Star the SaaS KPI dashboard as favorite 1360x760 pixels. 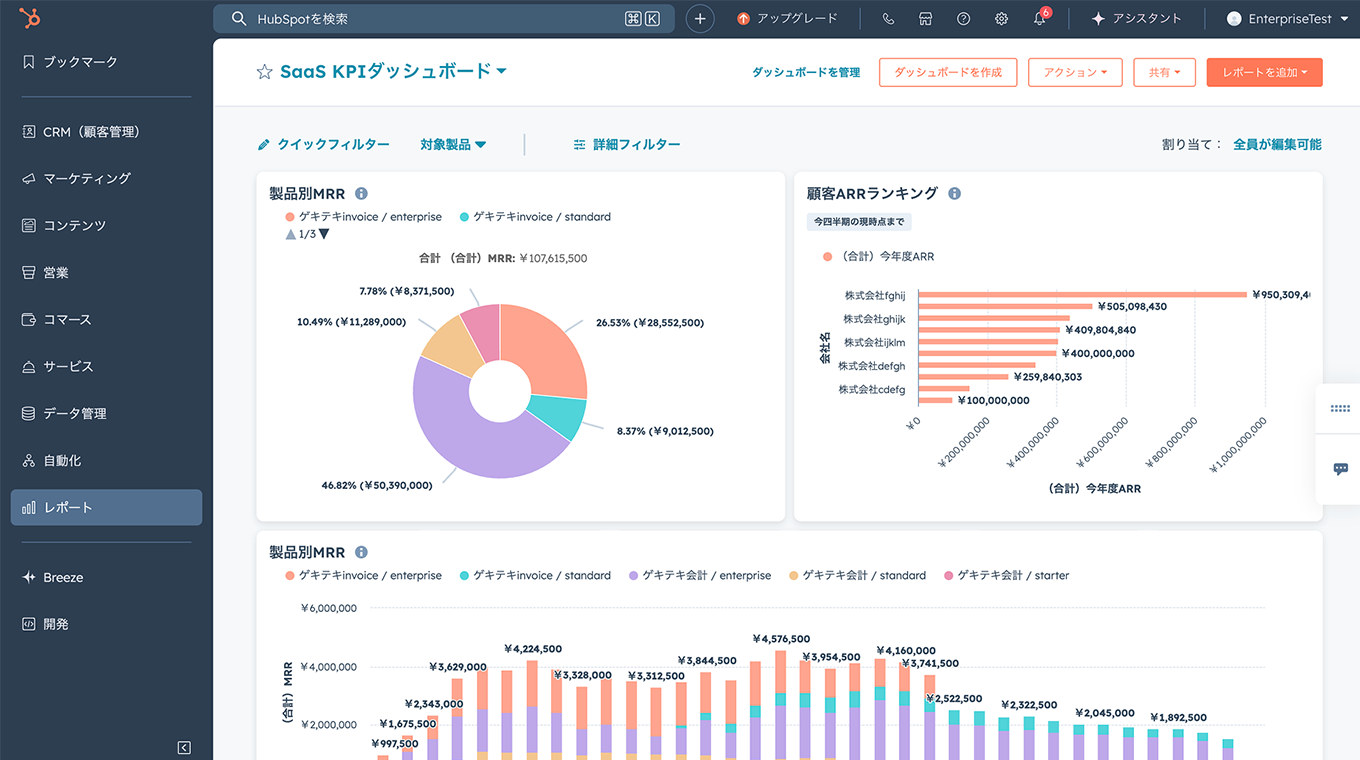pos(264,72)
